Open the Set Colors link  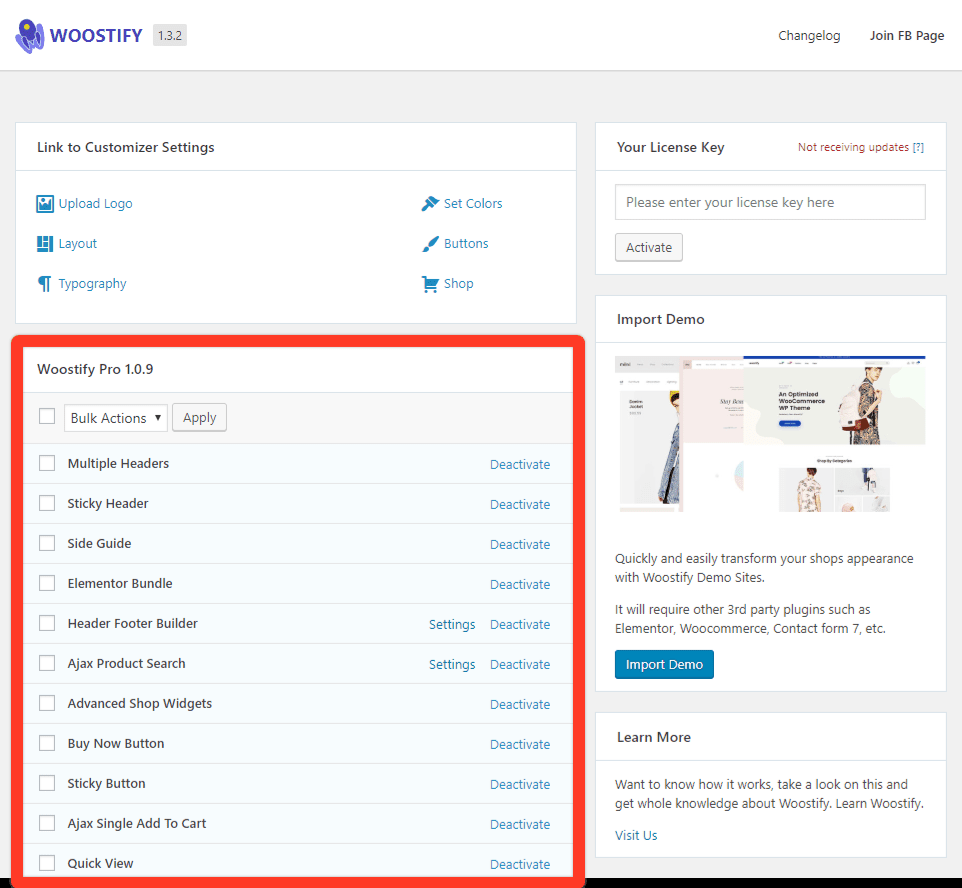473,204
